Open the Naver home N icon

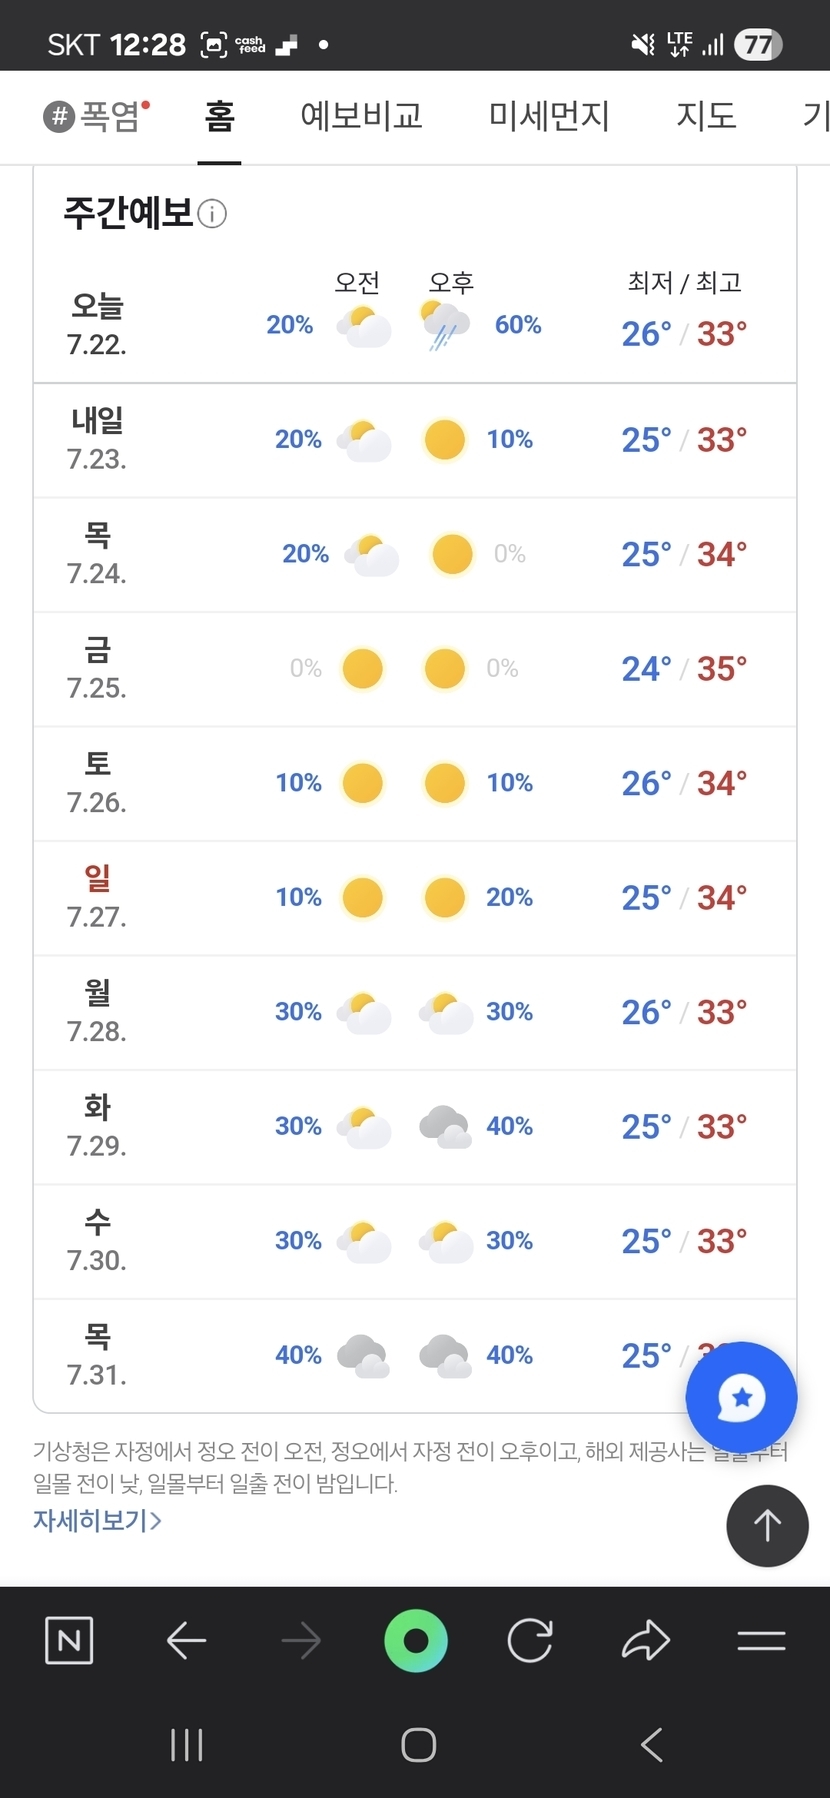tap(69, 1640)
